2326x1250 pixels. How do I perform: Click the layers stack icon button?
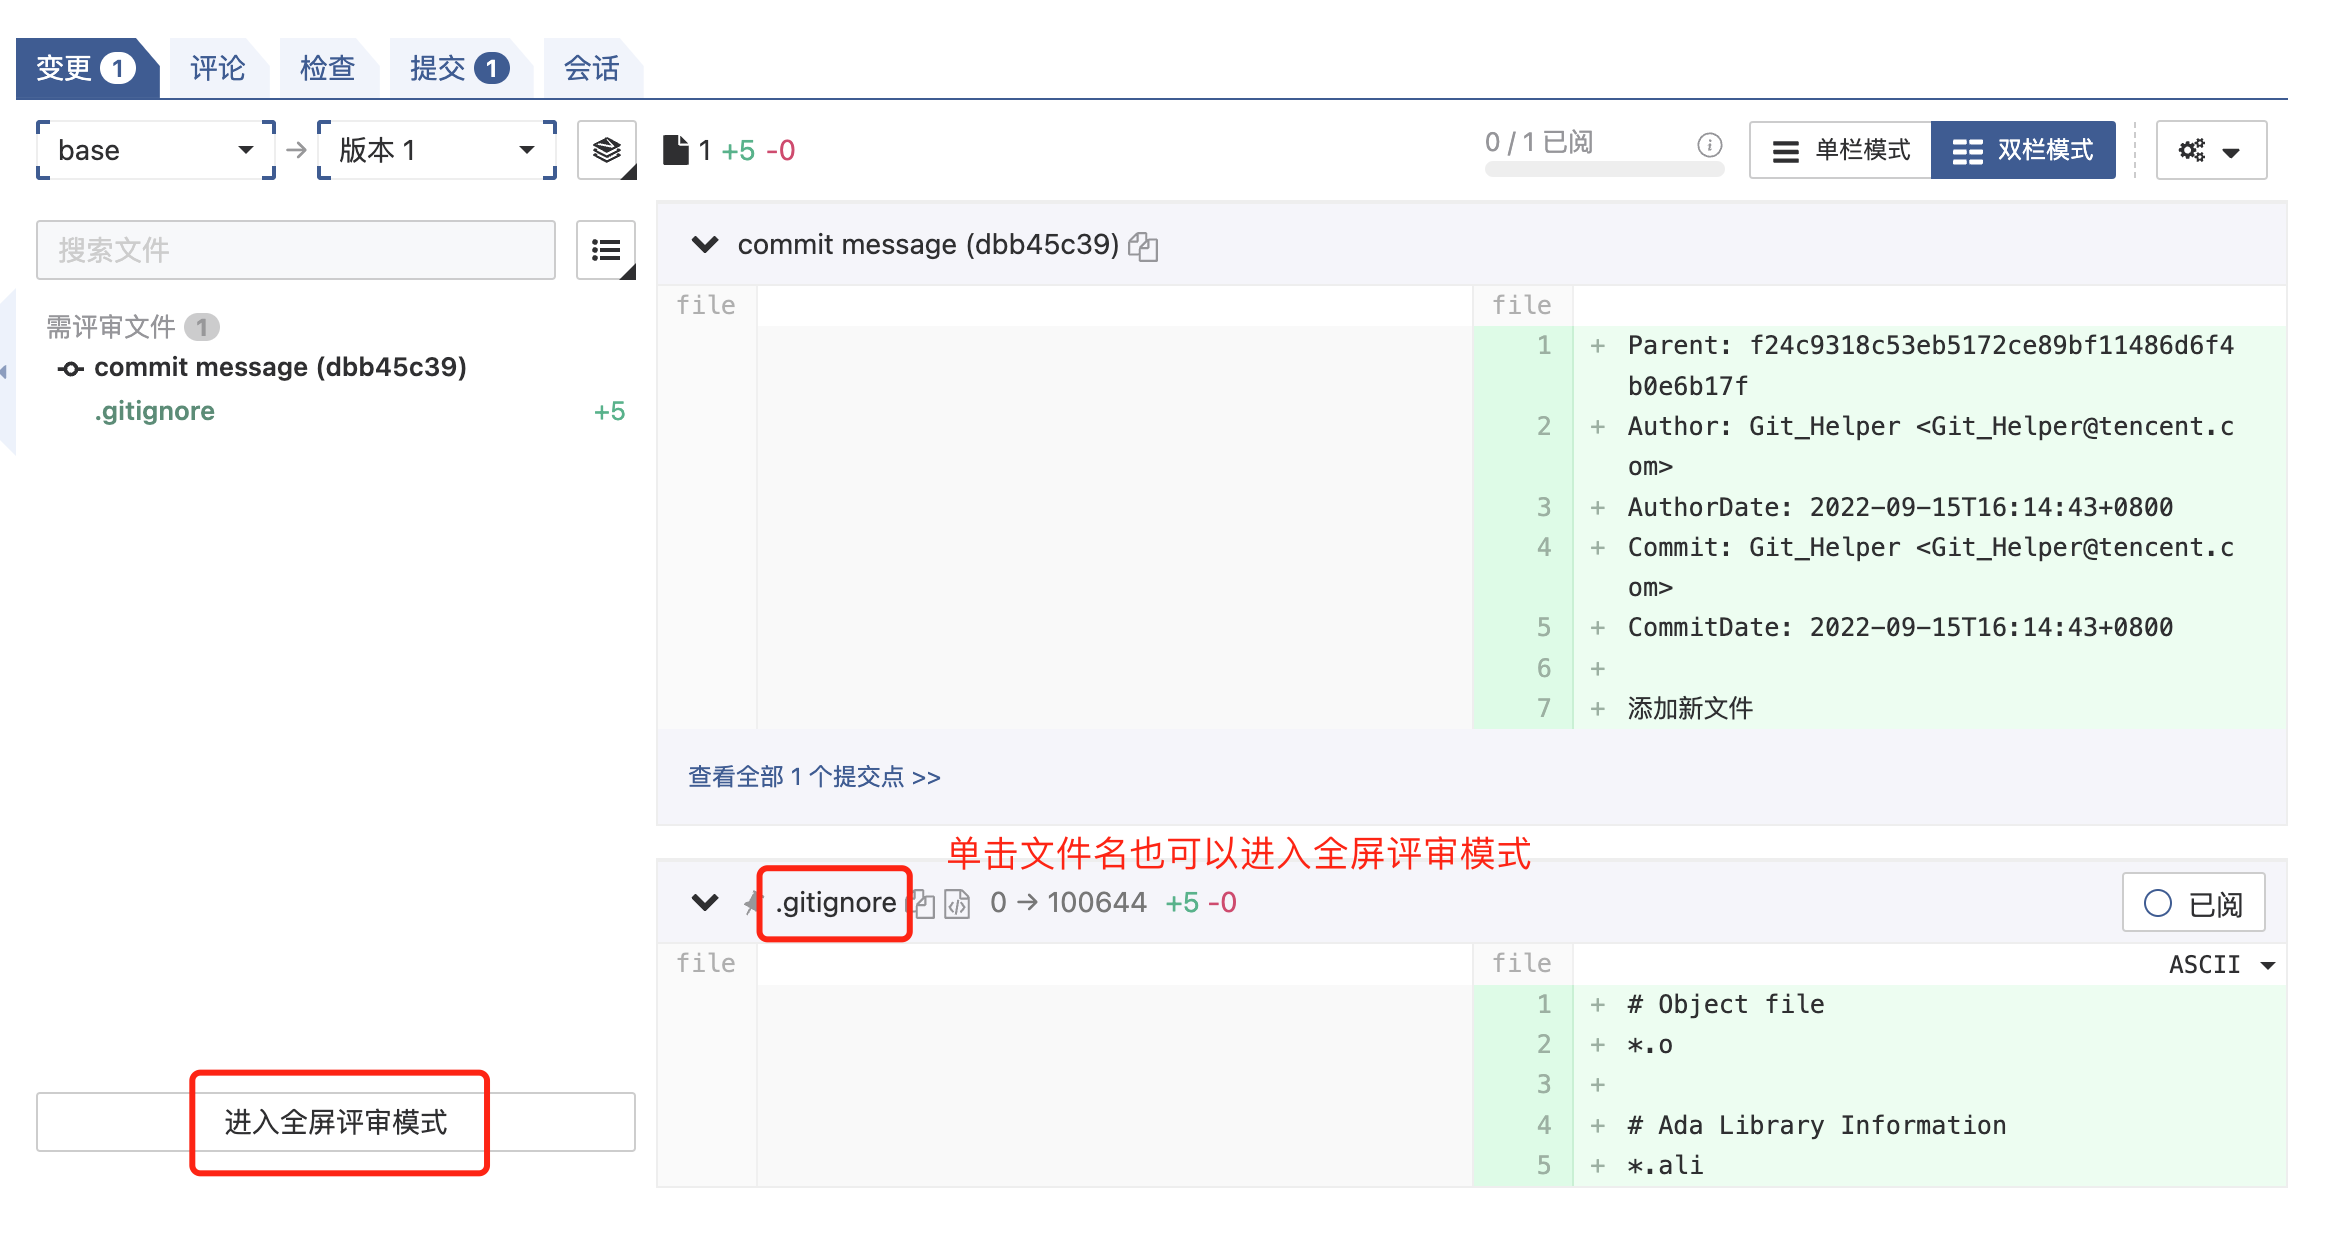click(x=606, y=150)
